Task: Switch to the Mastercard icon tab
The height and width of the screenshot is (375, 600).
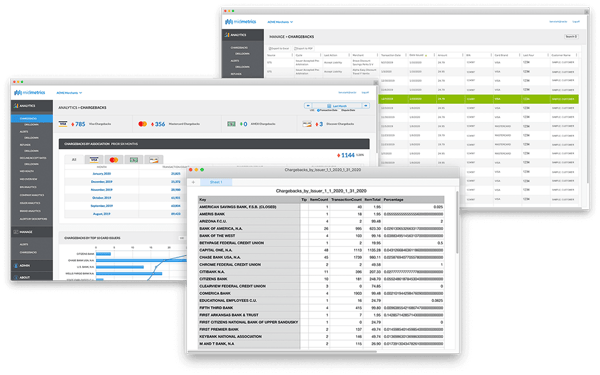Action: 114,160
